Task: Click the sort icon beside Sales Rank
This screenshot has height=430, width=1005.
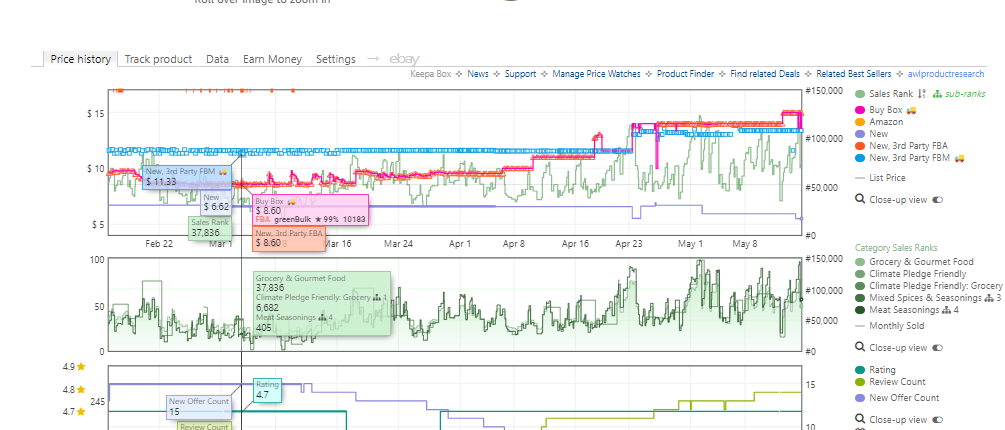Action: (x=922, y=94)
